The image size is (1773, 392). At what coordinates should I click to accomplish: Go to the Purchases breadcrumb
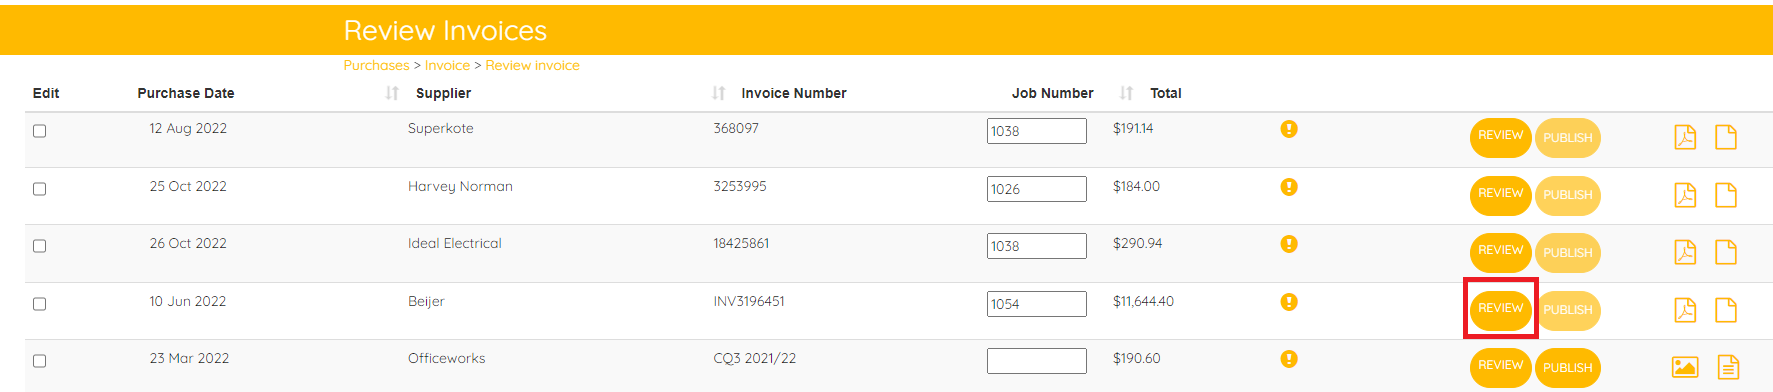[x=376, y=65]
